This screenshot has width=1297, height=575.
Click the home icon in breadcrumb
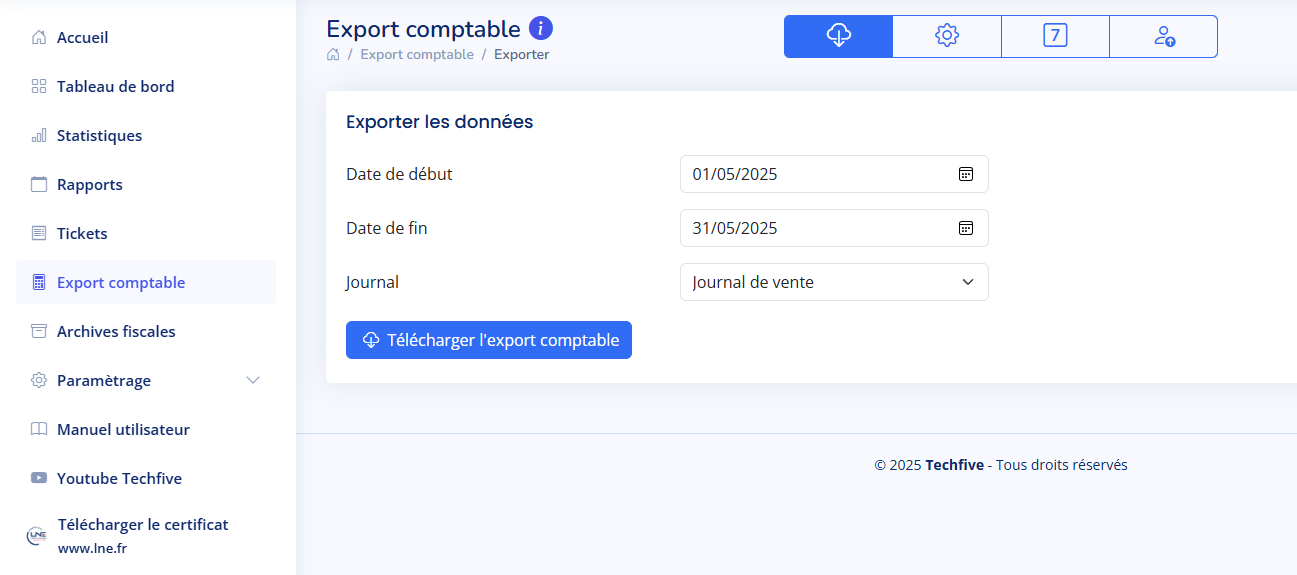[x=333, y=54]
